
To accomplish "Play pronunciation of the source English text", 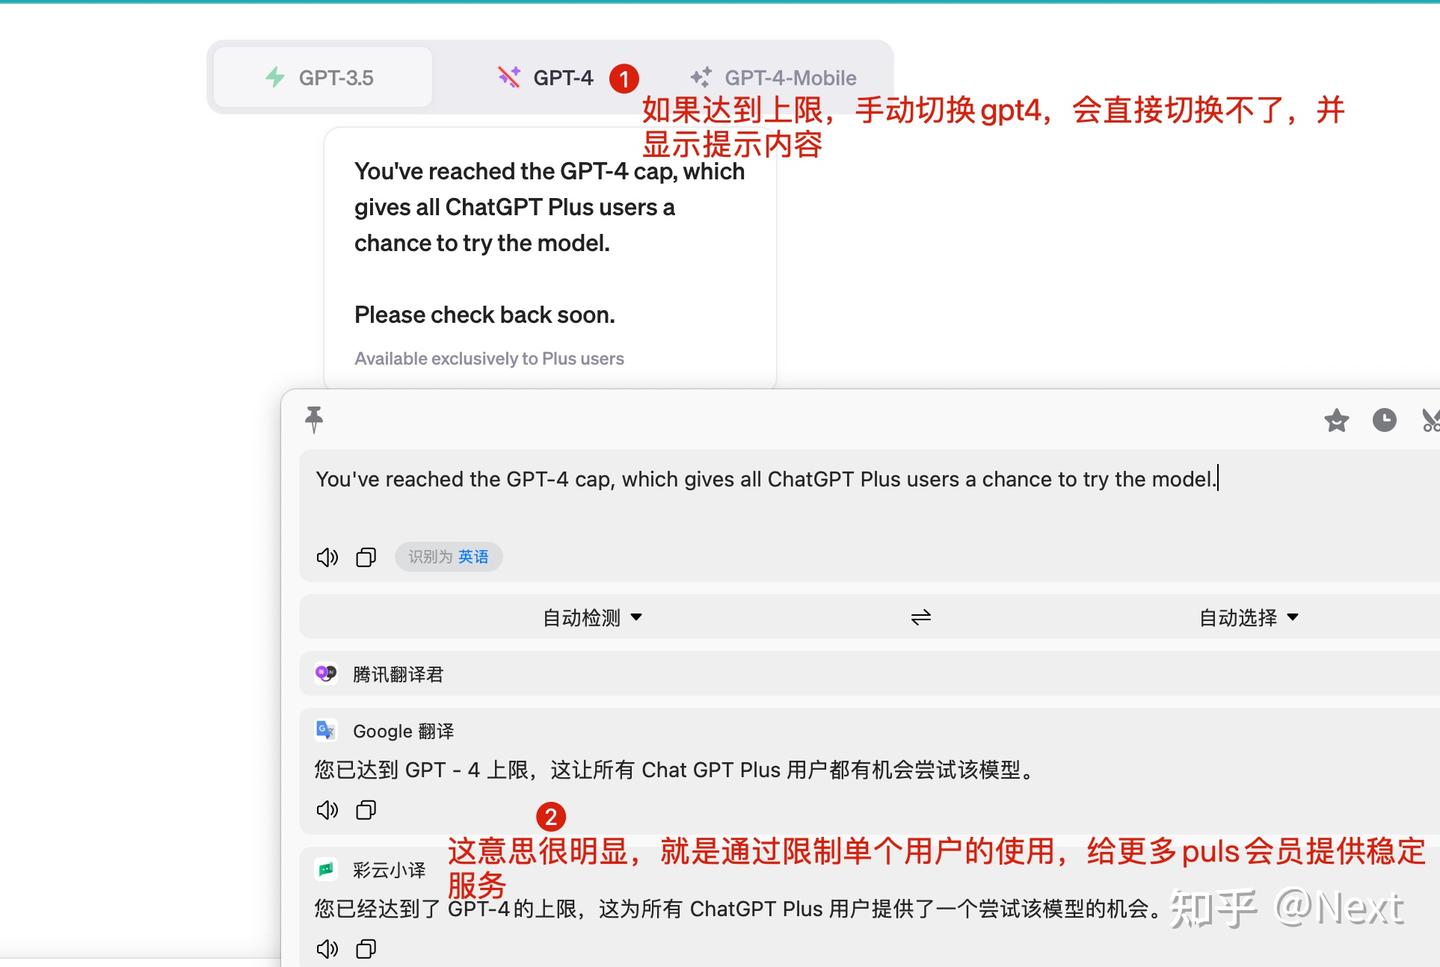I will click(x=327, y=557).
